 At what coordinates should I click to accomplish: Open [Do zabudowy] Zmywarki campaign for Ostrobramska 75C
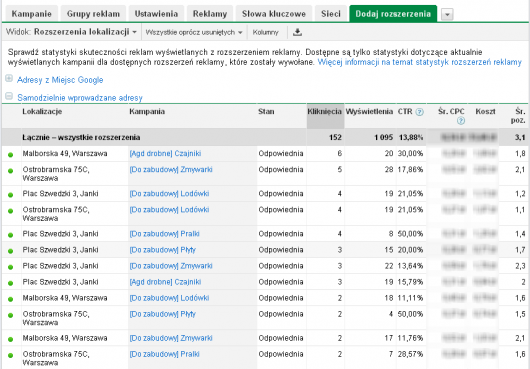pos(171,170)
